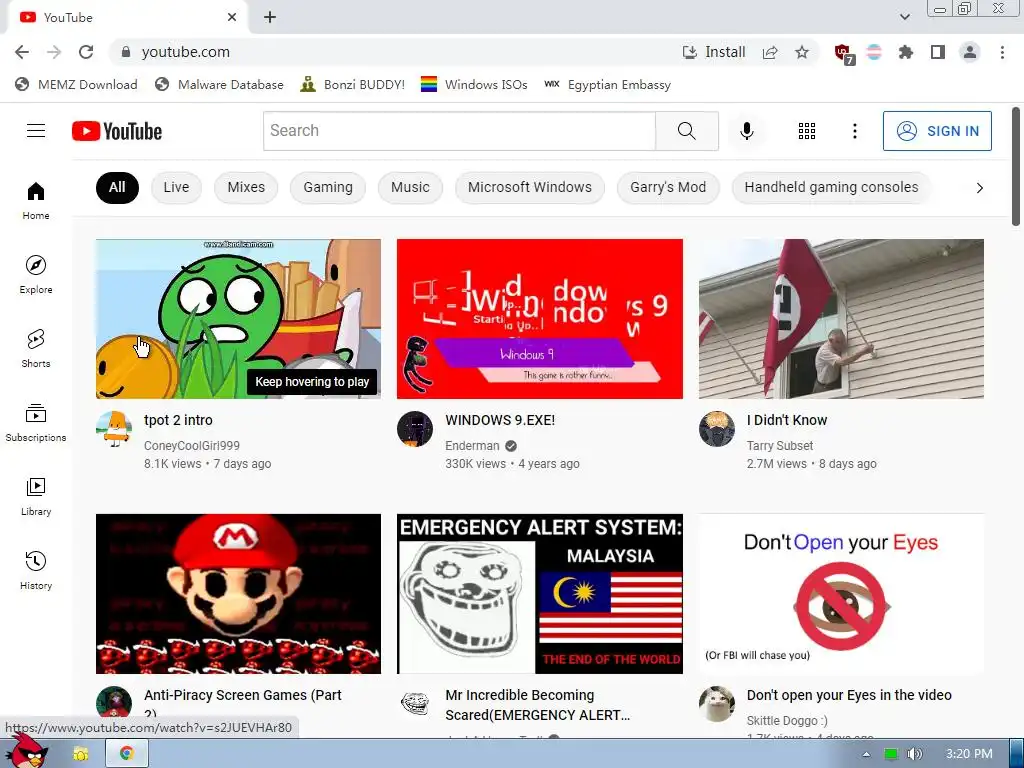Open the YouTube apps grid
Screen dimensions: 1024x768
(807, 131)
